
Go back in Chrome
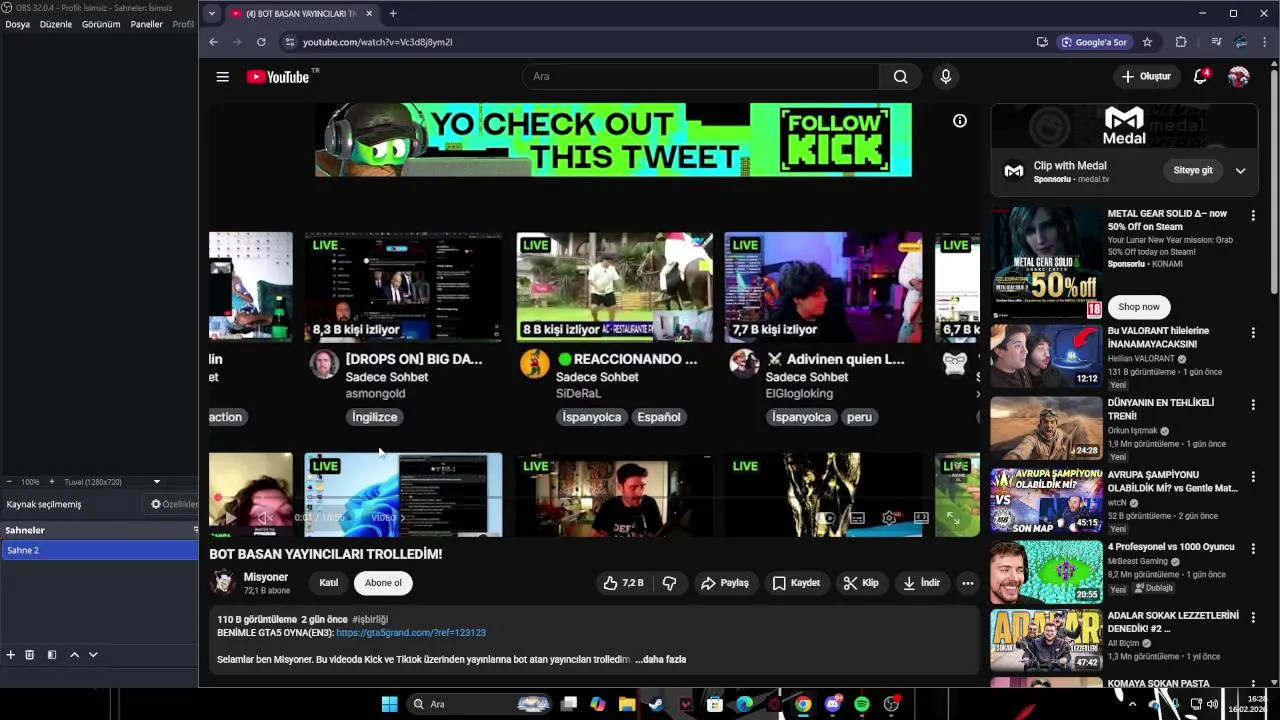213,42
